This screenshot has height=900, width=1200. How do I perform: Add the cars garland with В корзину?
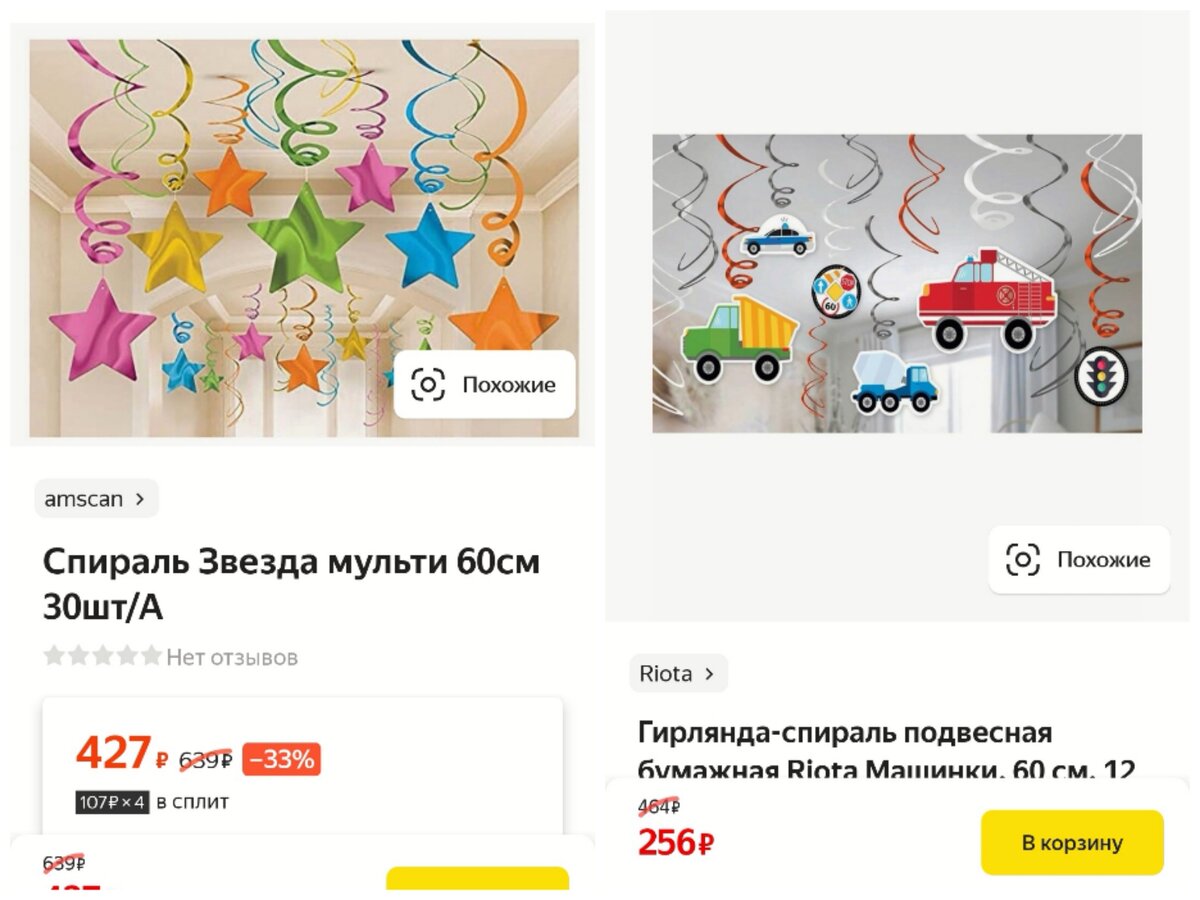[1072, 842]
